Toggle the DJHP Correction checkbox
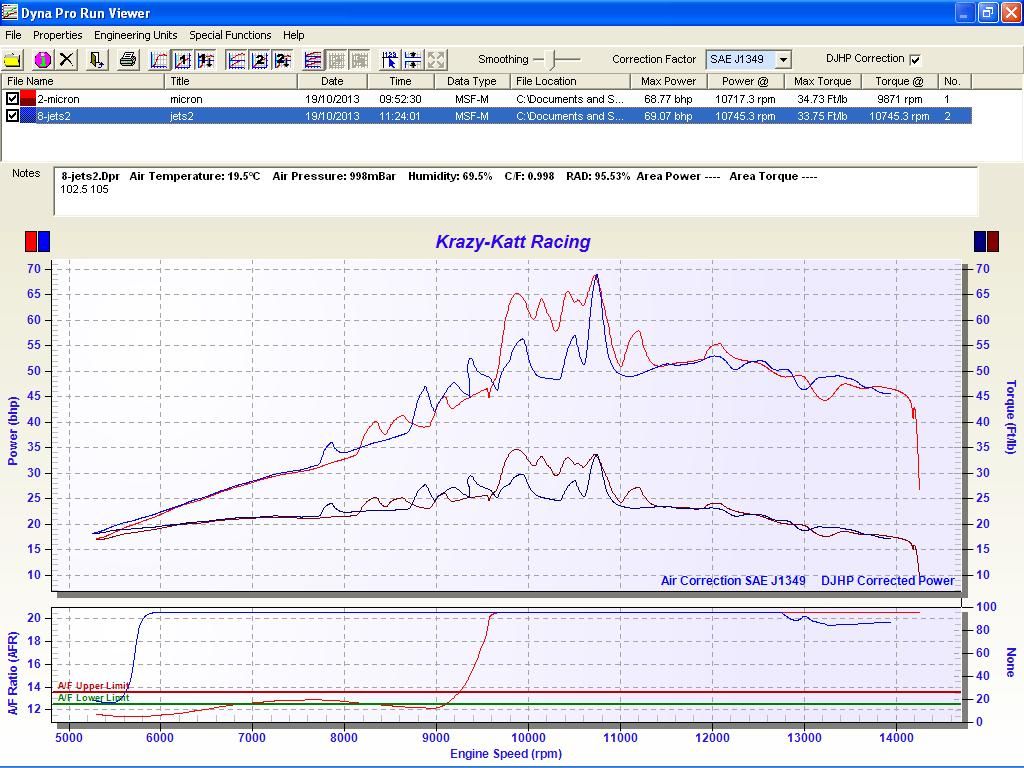The image size is (1024, 768). pos(916,59)
